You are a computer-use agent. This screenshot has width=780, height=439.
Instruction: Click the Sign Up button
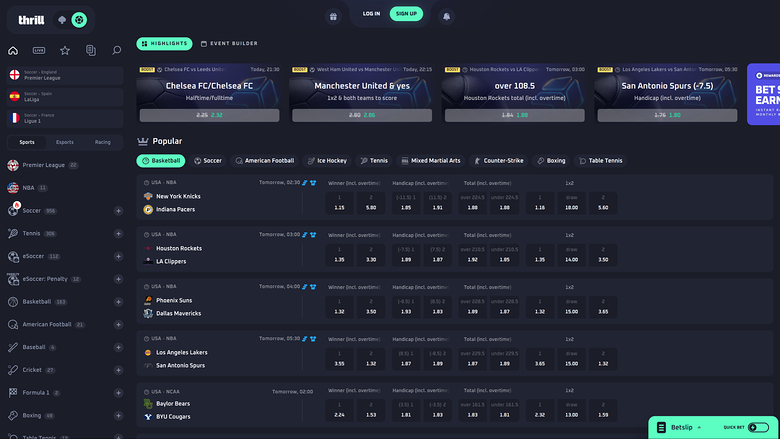click(406, 14)
